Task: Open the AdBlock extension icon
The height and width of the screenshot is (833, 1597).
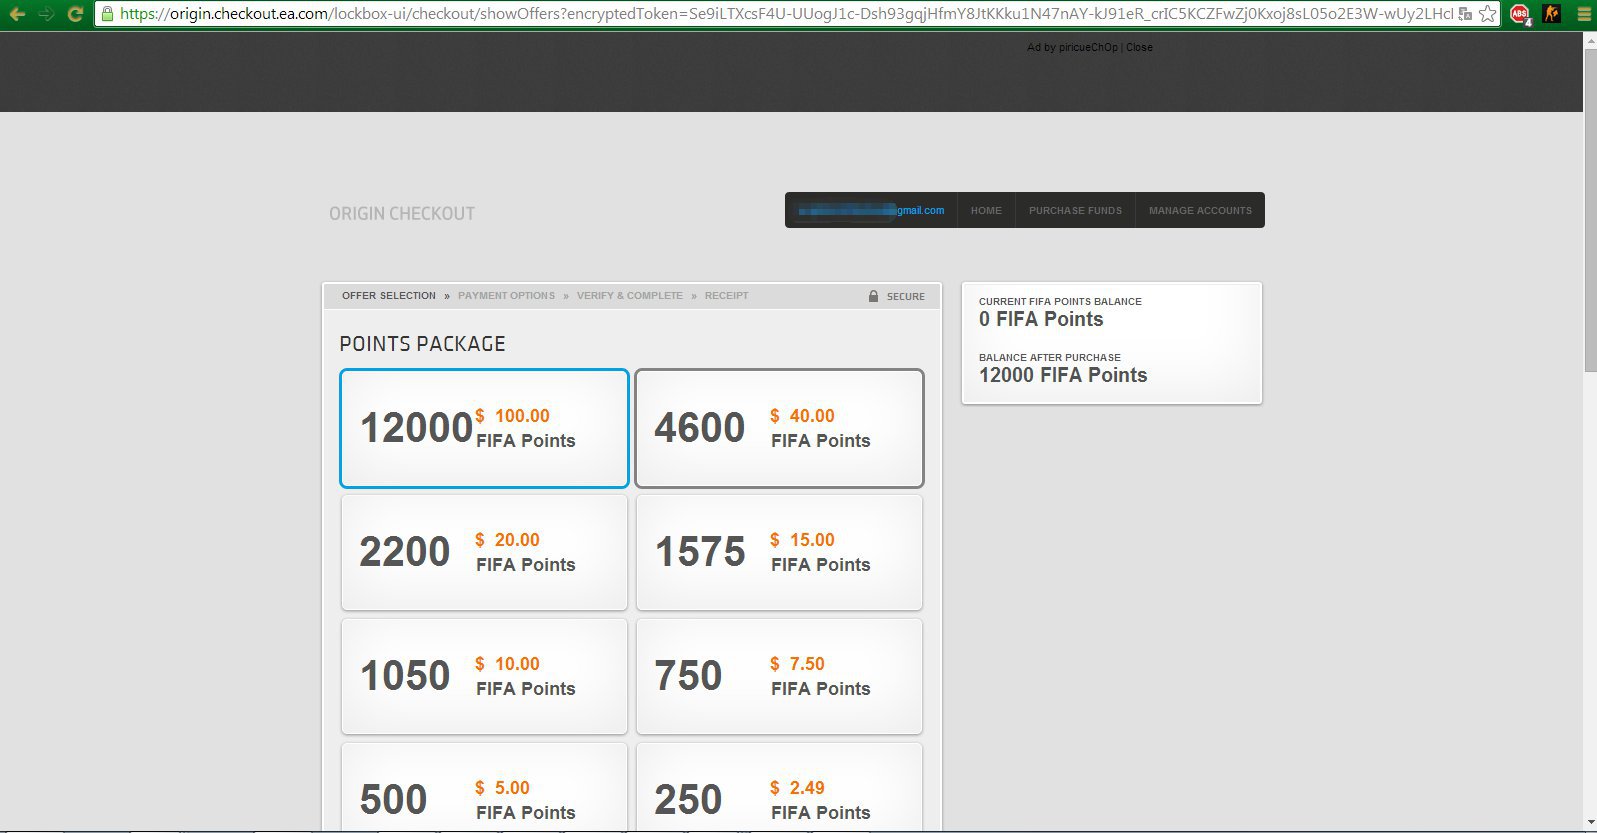Action: [1520, 14]
